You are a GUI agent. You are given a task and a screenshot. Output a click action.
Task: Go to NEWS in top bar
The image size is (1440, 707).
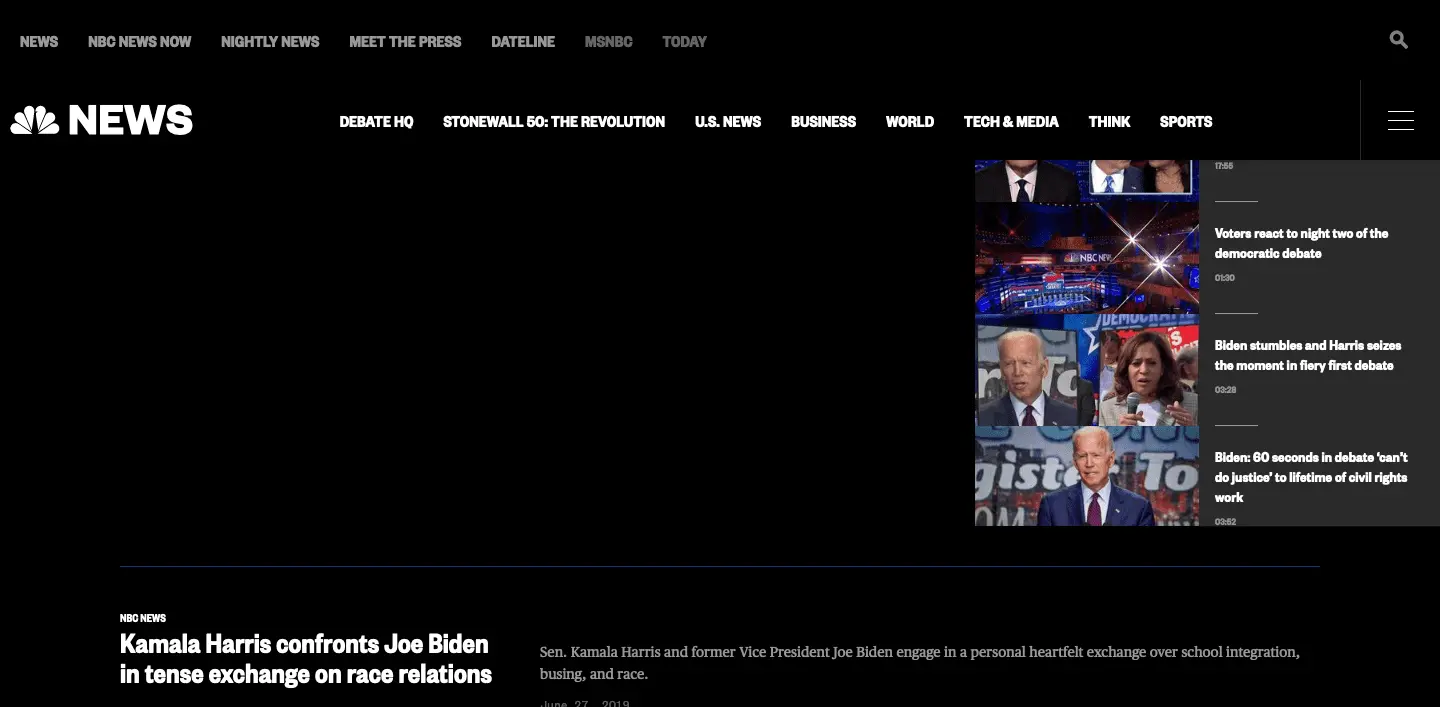click(39, 41)
